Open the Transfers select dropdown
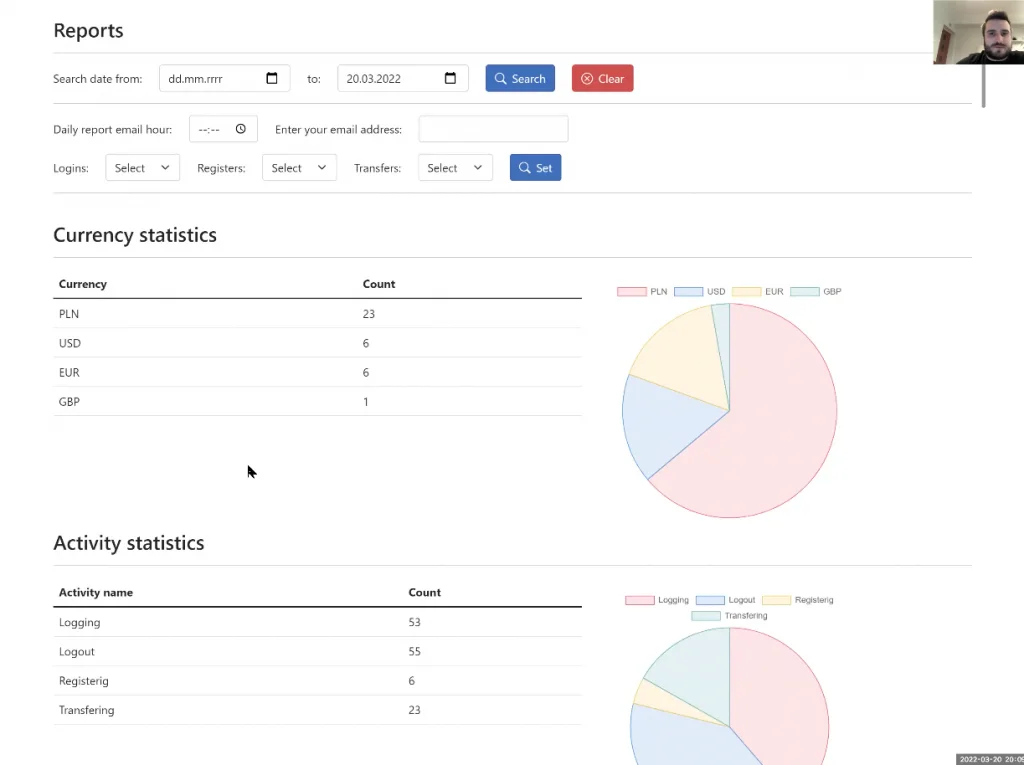1024x765 pixels. (455, 168)
